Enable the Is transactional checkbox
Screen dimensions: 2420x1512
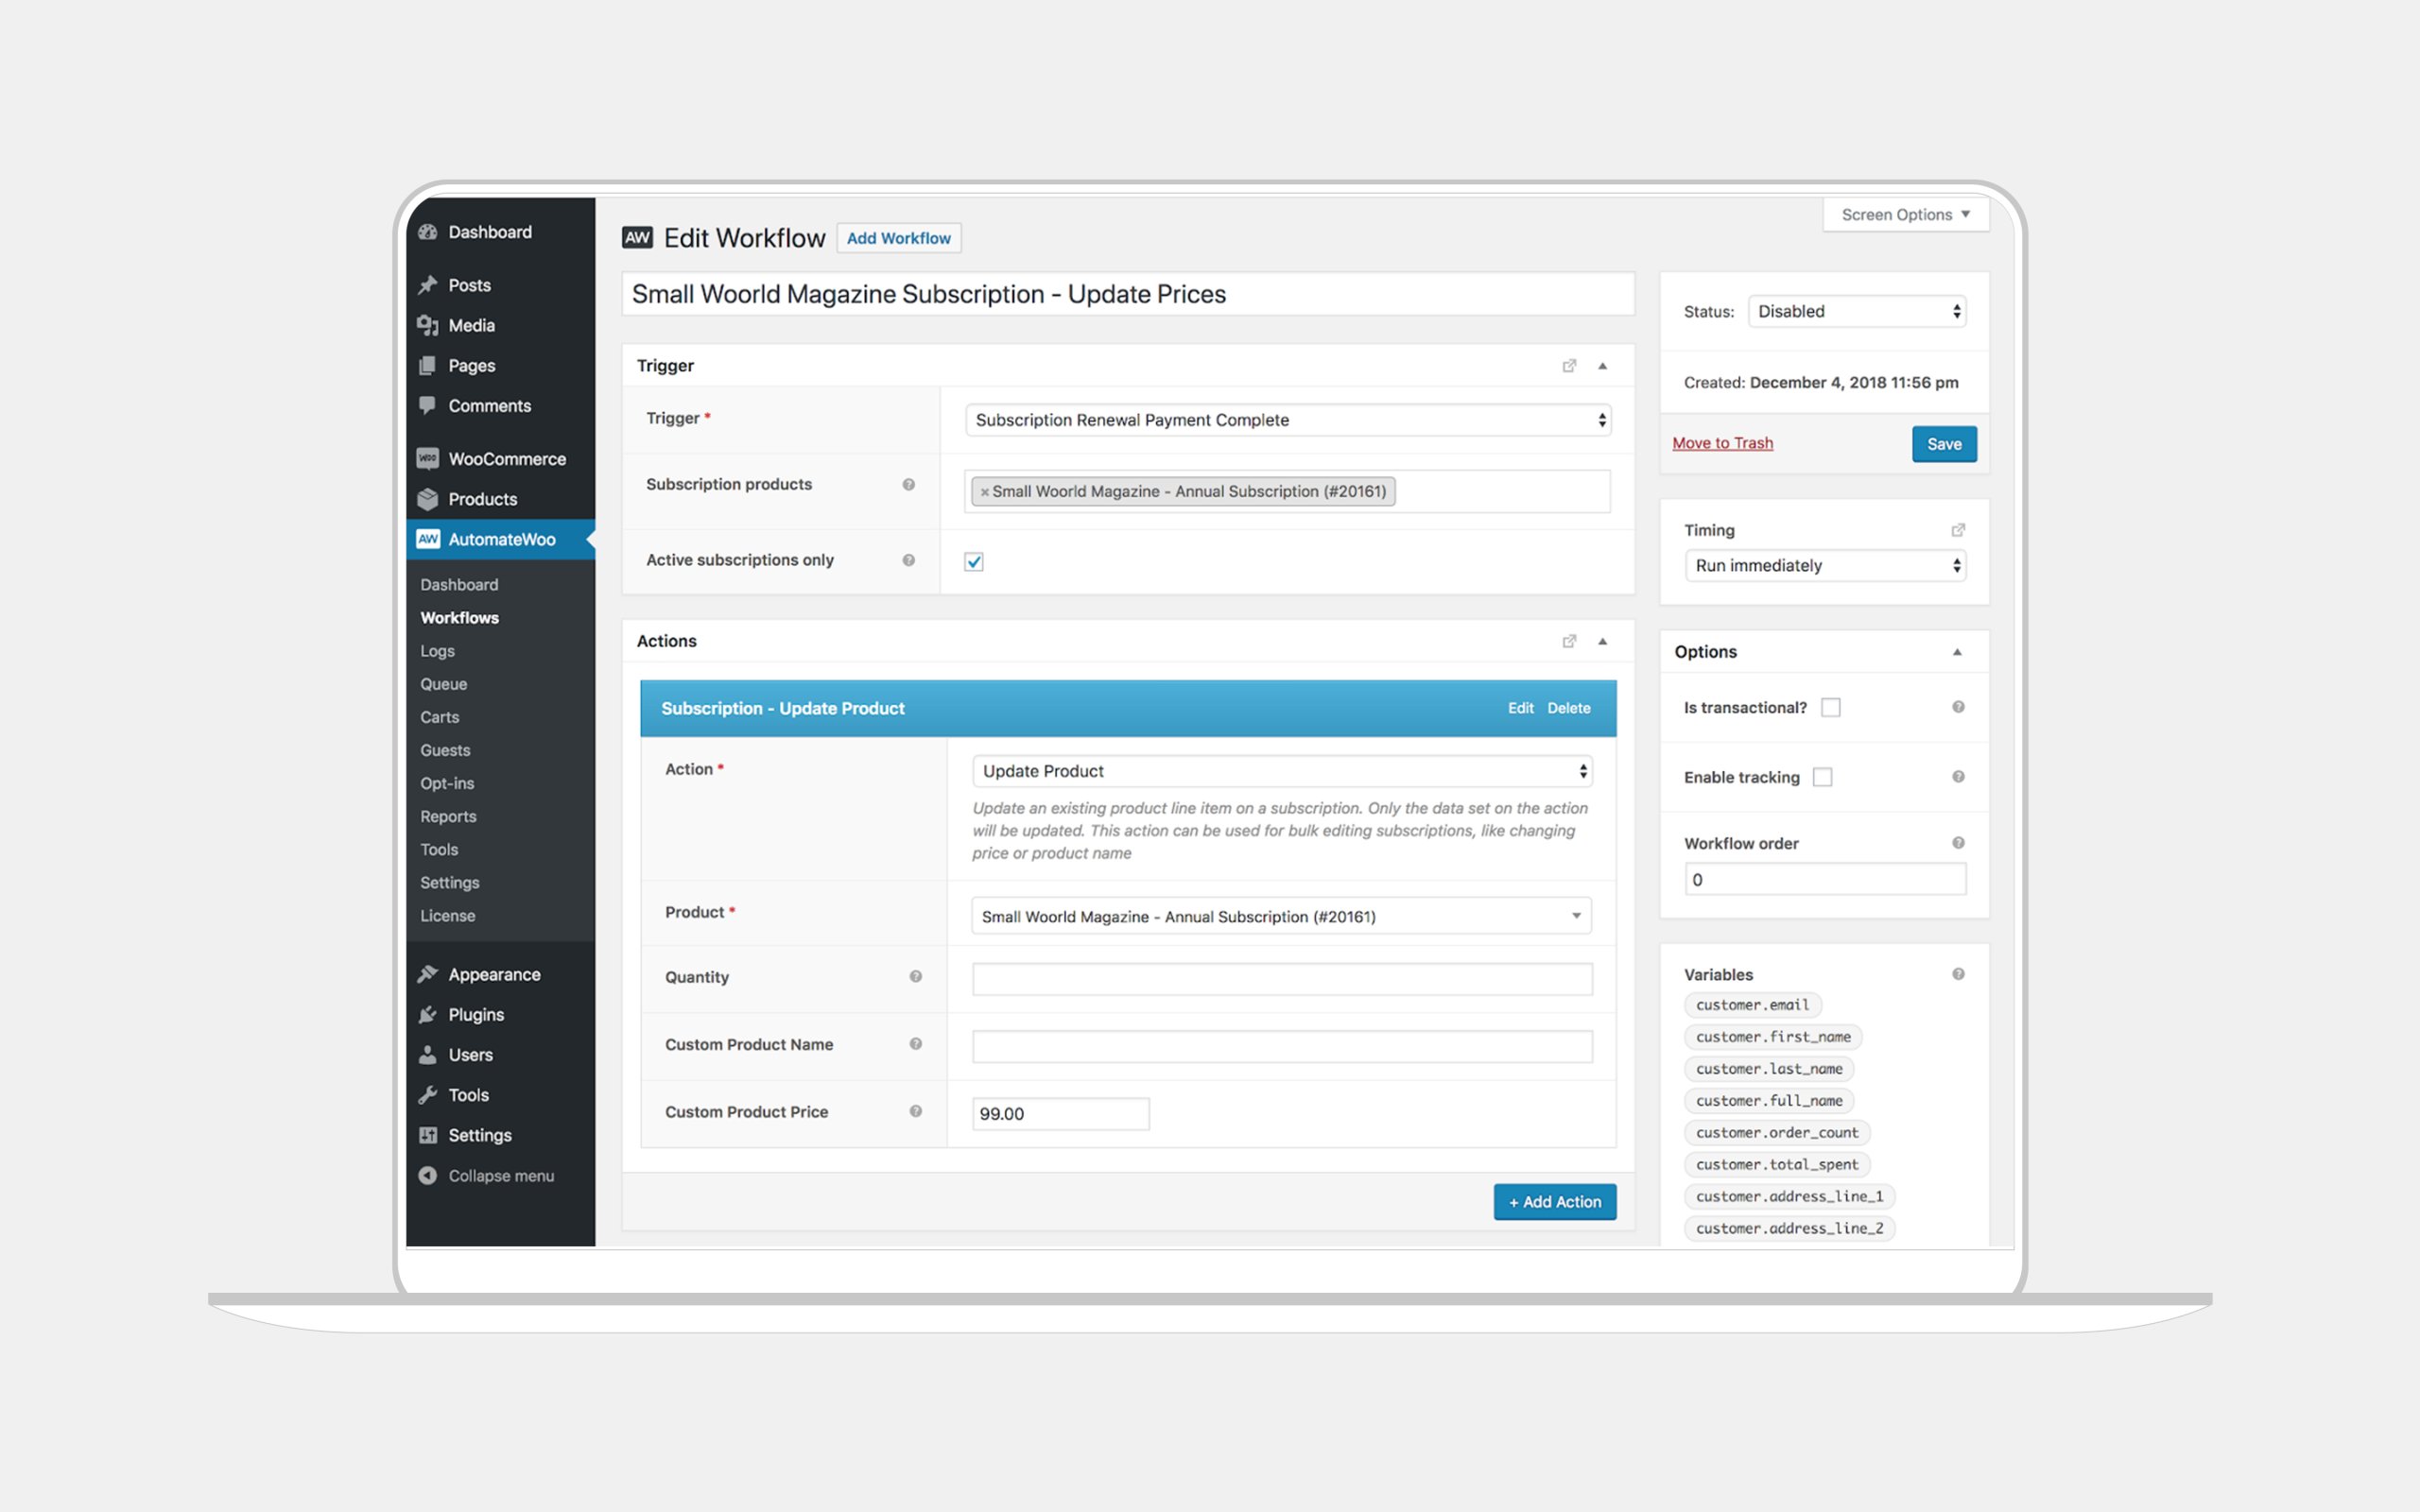tap(1831, 708)
